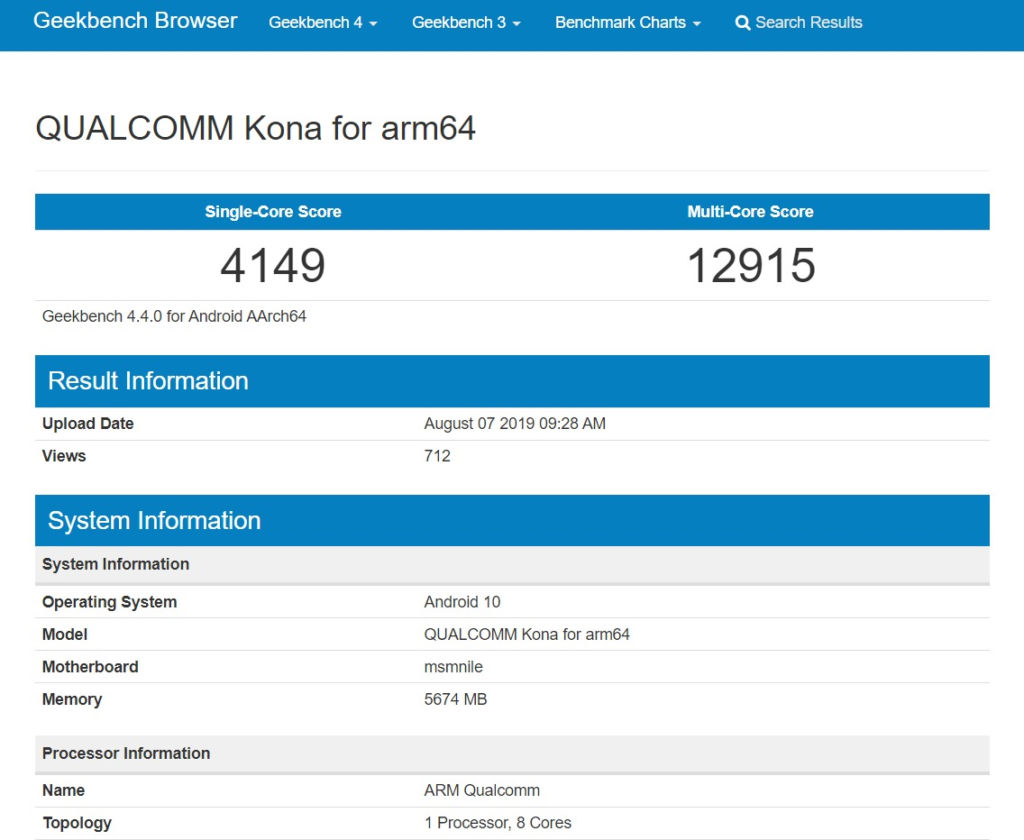The width and height of the screenshot is (1024, 840).
Task: Click the Multi-Core Score header
Action: click(750, 212)
